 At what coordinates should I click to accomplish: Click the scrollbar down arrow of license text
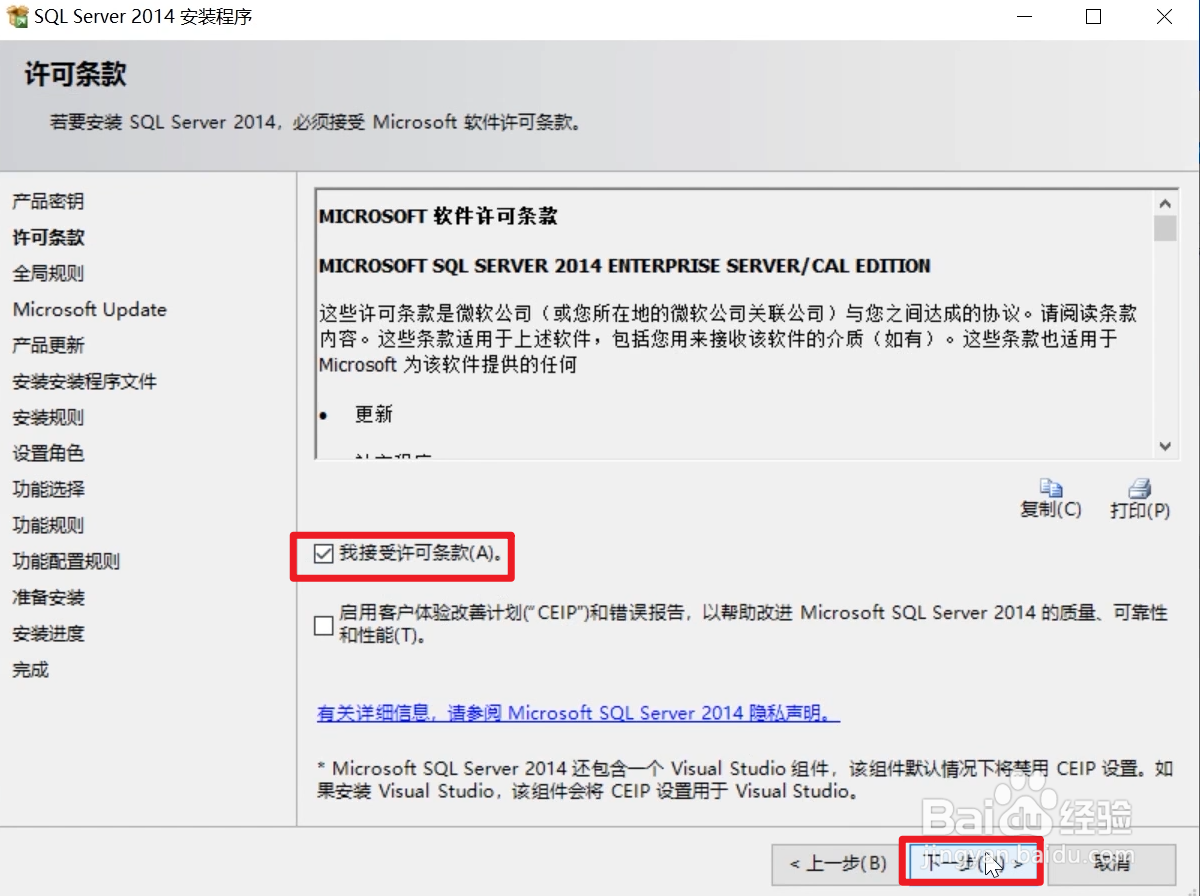[1164, 446]
